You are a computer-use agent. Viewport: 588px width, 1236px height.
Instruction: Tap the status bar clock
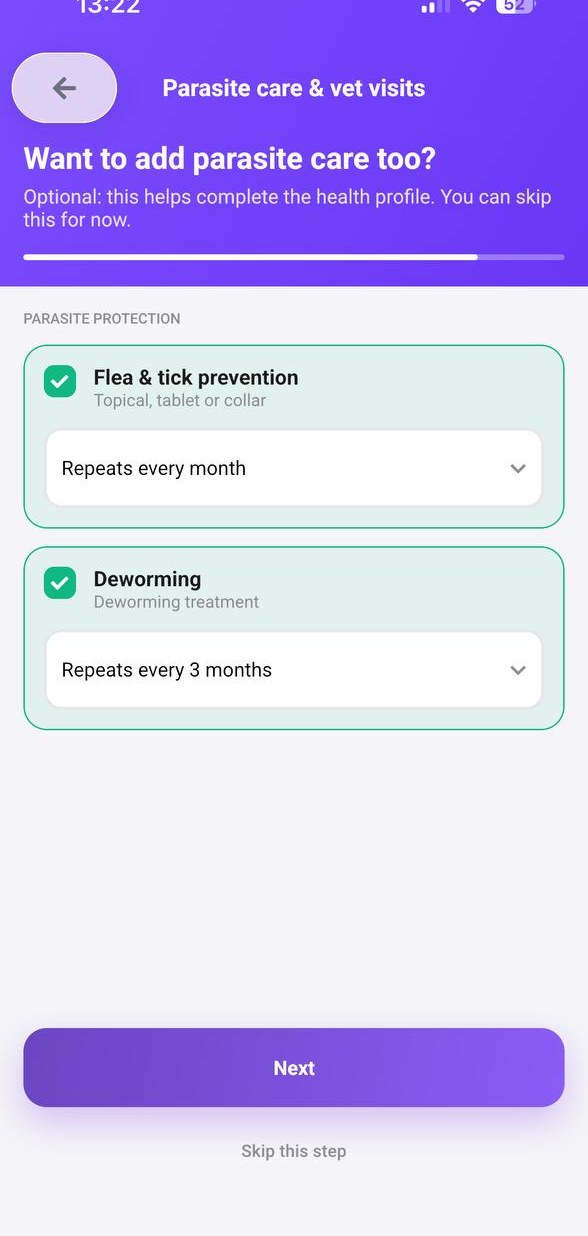point(109,7)
